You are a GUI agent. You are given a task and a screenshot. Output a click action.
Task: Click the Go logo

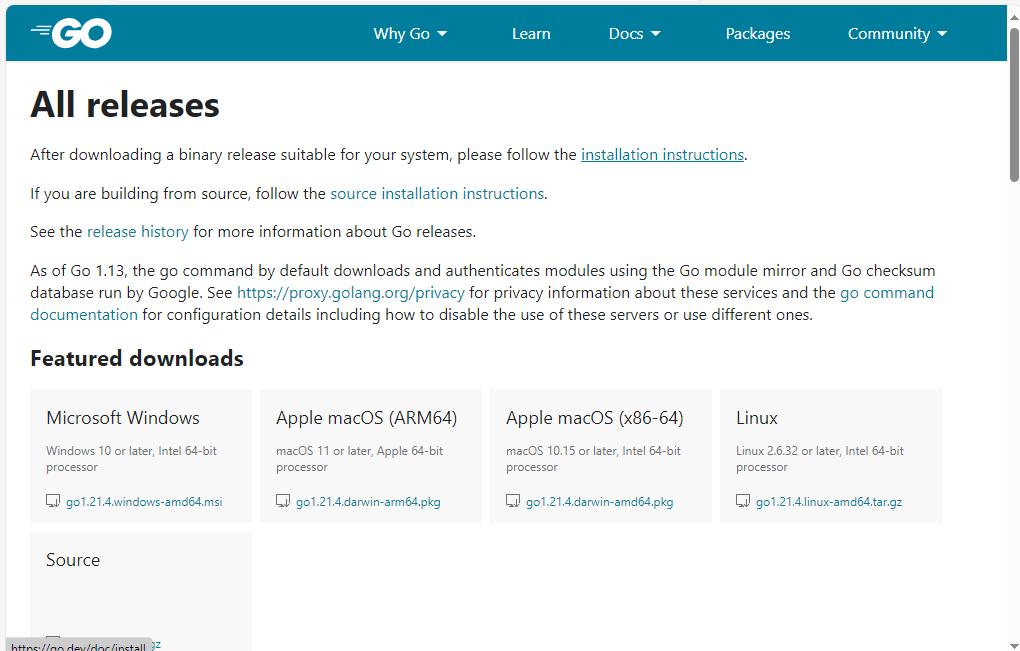click(x=71, y=33)
